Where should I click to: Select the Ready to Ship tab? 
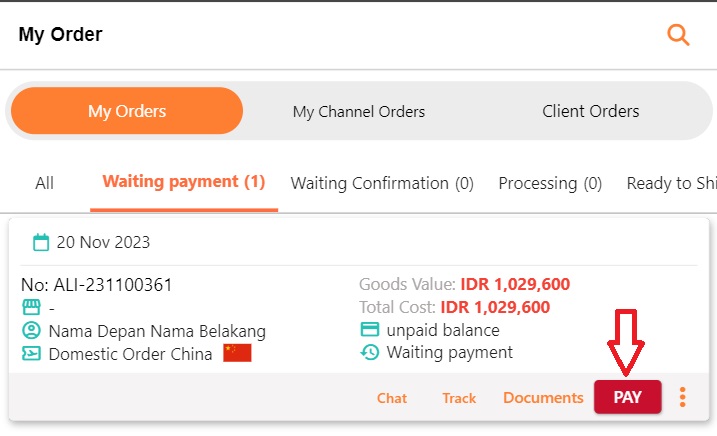pyautogui.click(x=671, y=183)
